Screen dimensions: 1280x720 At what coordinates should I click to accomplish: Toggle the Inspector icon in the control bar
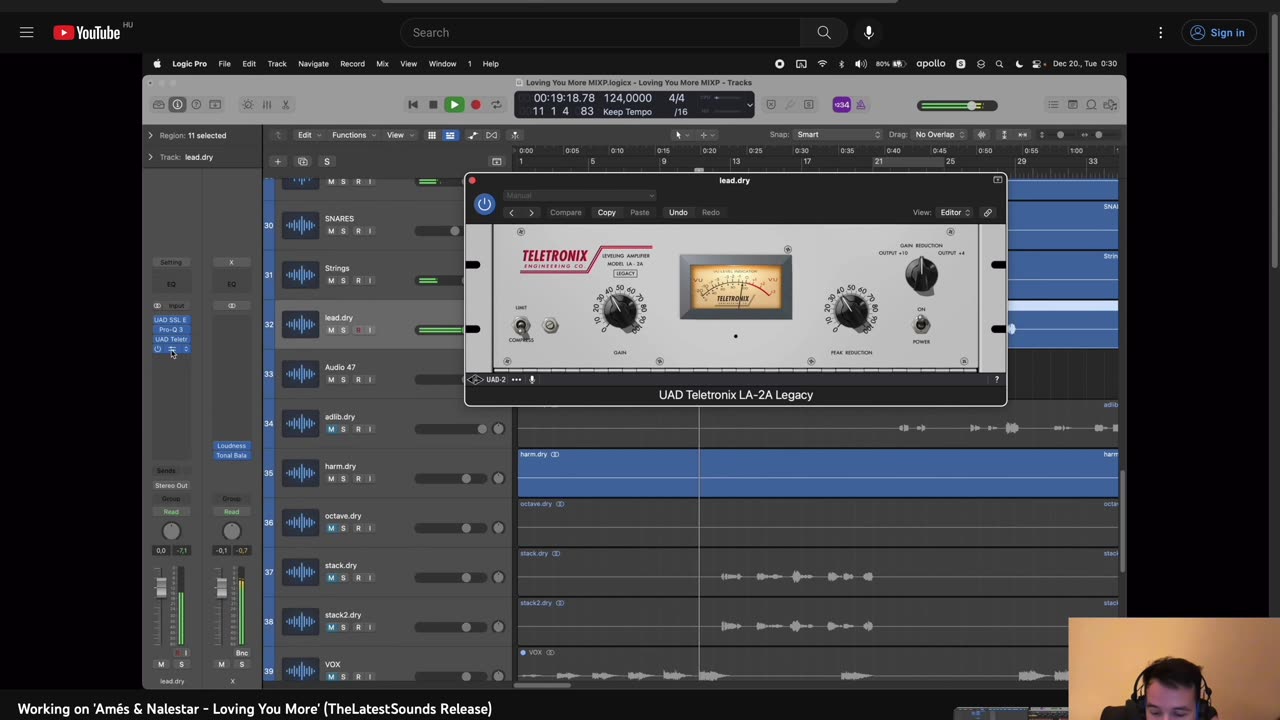coord(177,104)
